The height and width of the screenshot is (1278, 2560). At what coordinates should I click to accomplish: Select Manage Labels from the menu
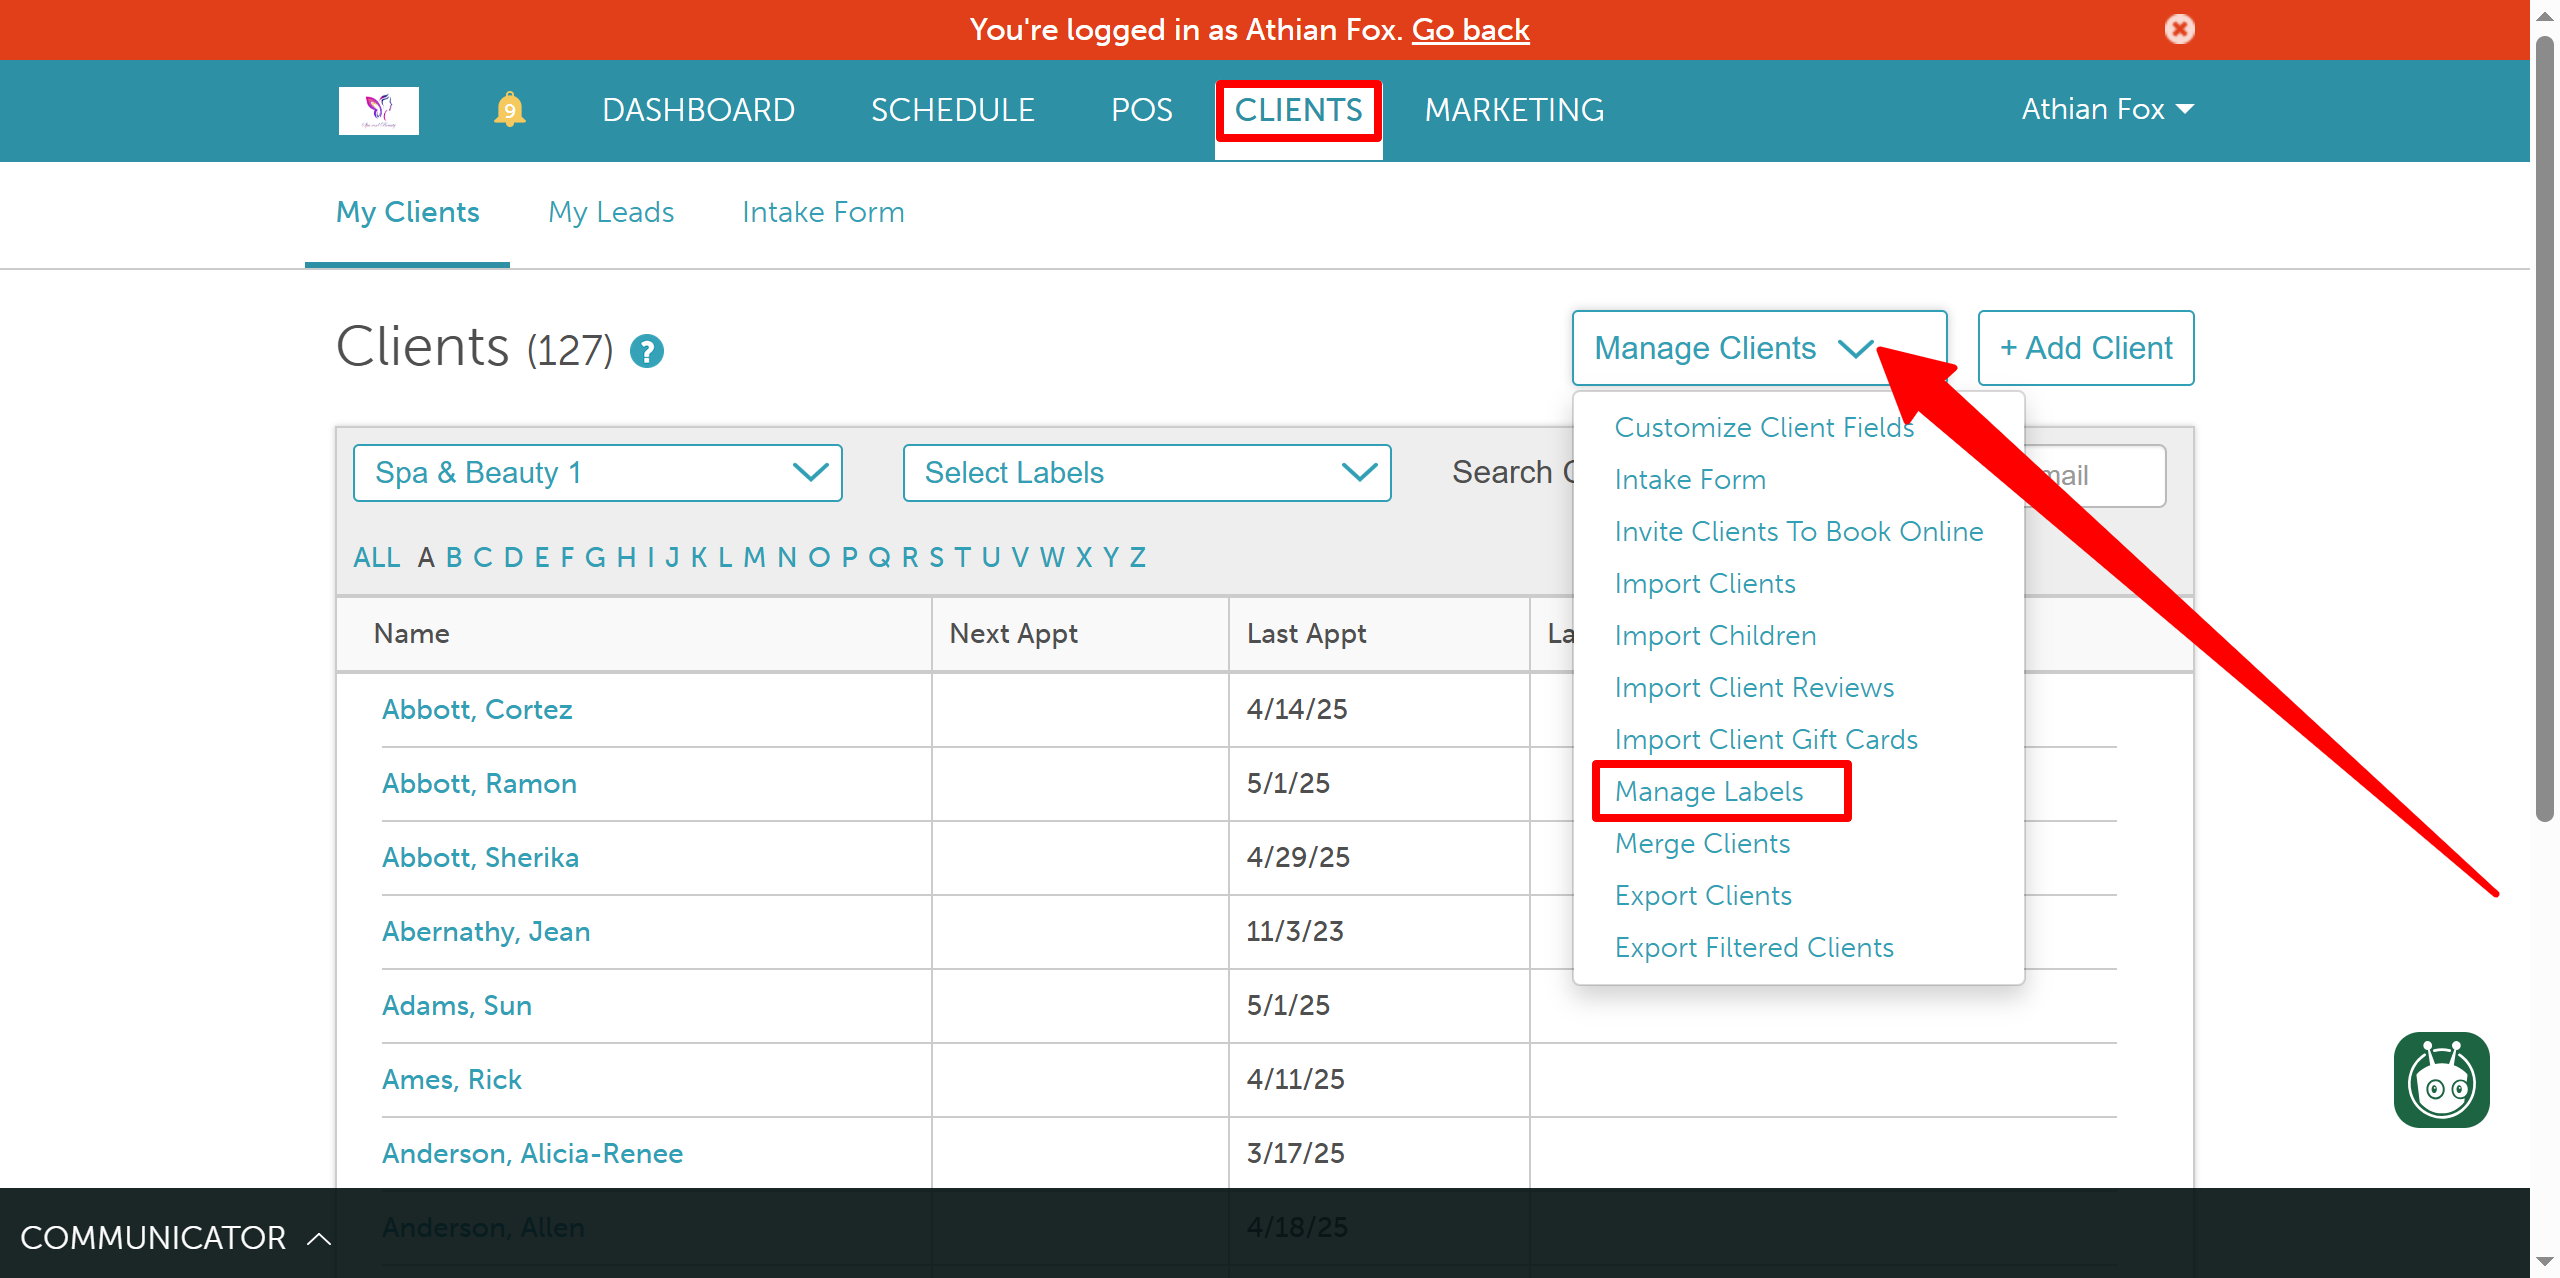1708,791
